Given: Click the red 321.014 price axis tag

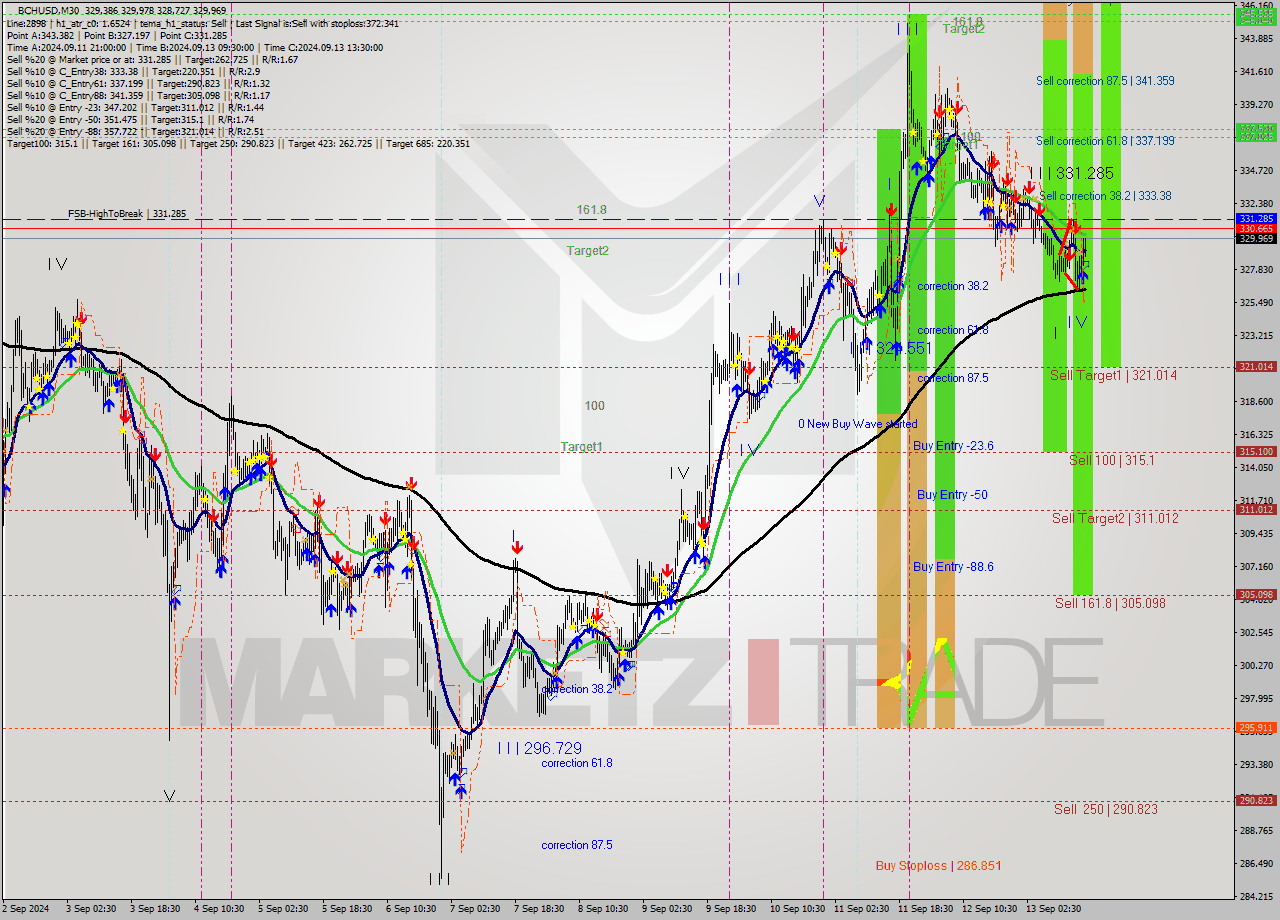Looking at the screenshot, I should pos(1257,367).
